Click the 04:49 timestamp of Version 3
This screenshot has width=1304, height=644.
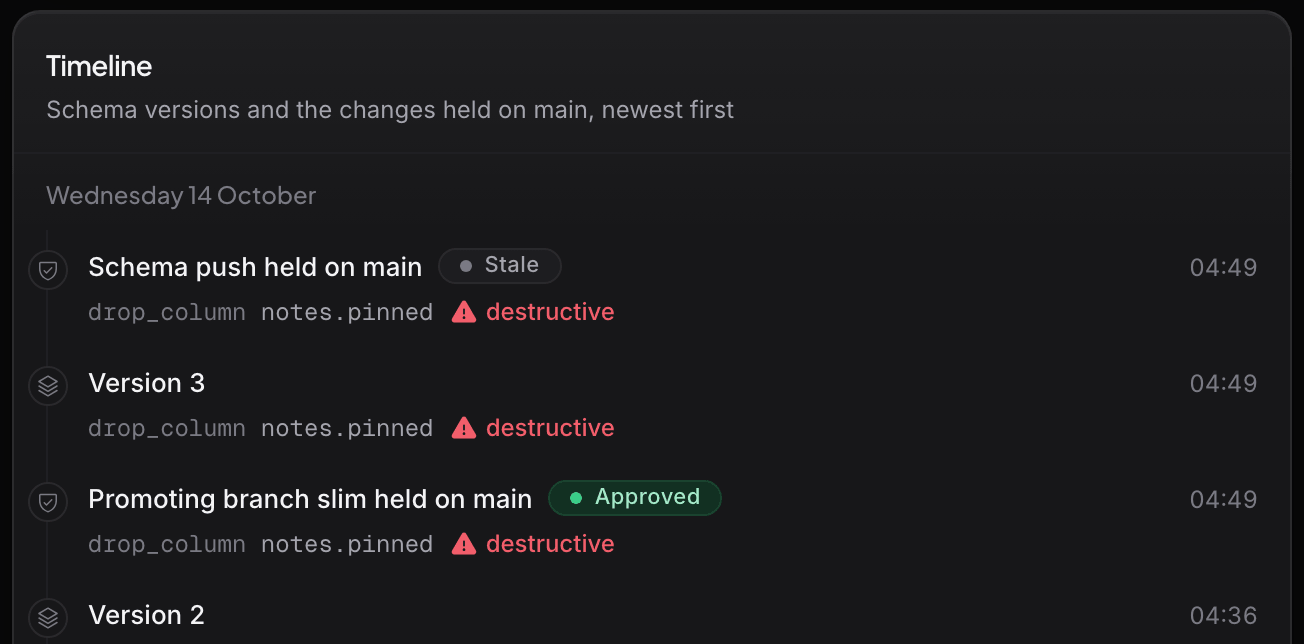tap(1223, 383)
